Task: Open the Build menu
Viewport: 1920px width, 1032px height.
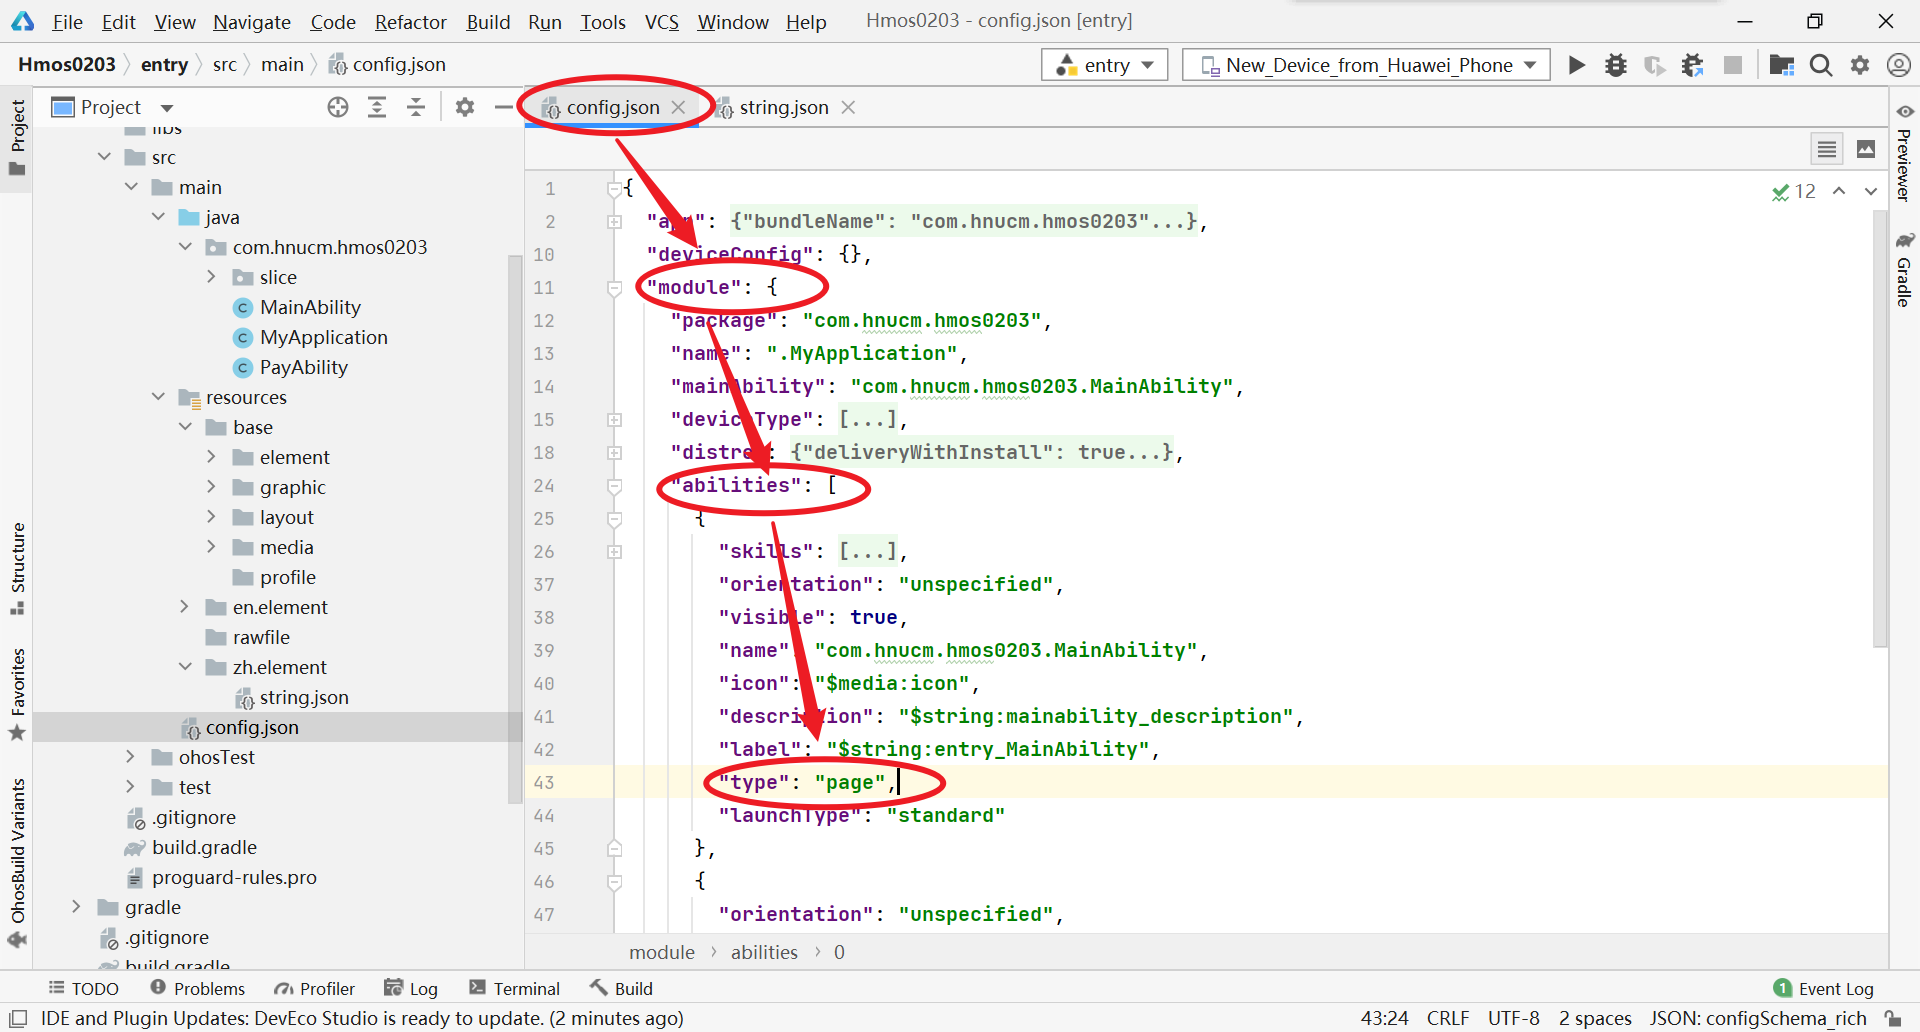Action: (488, 21)
